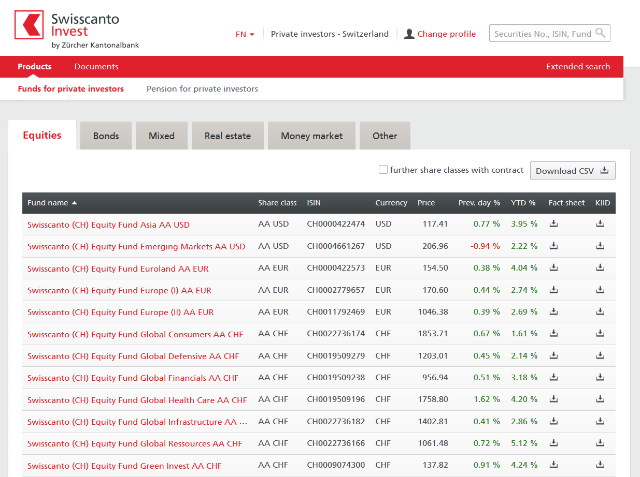Download KIID for Global Defensive AA CHF
The image size is (640, 477).
[x=600, y=355]
